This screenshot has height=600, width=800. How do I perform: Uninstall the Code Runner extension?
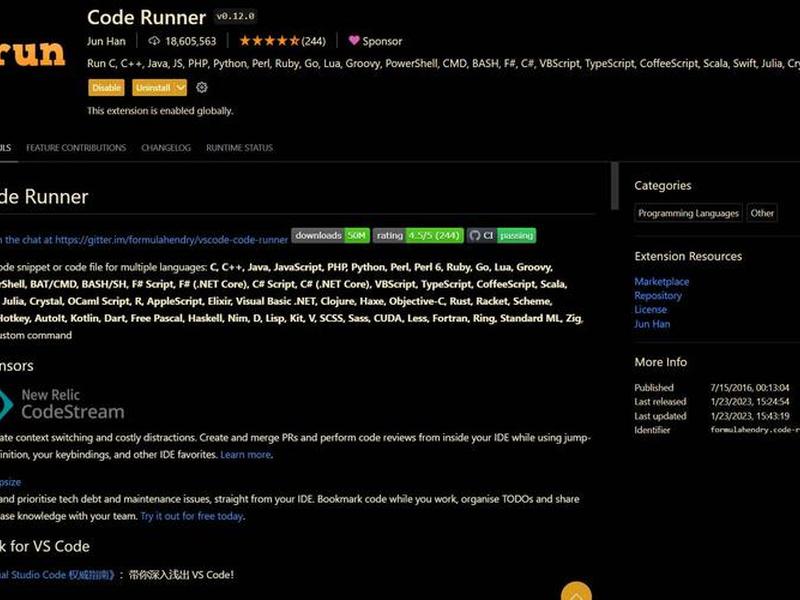[153, 87]
